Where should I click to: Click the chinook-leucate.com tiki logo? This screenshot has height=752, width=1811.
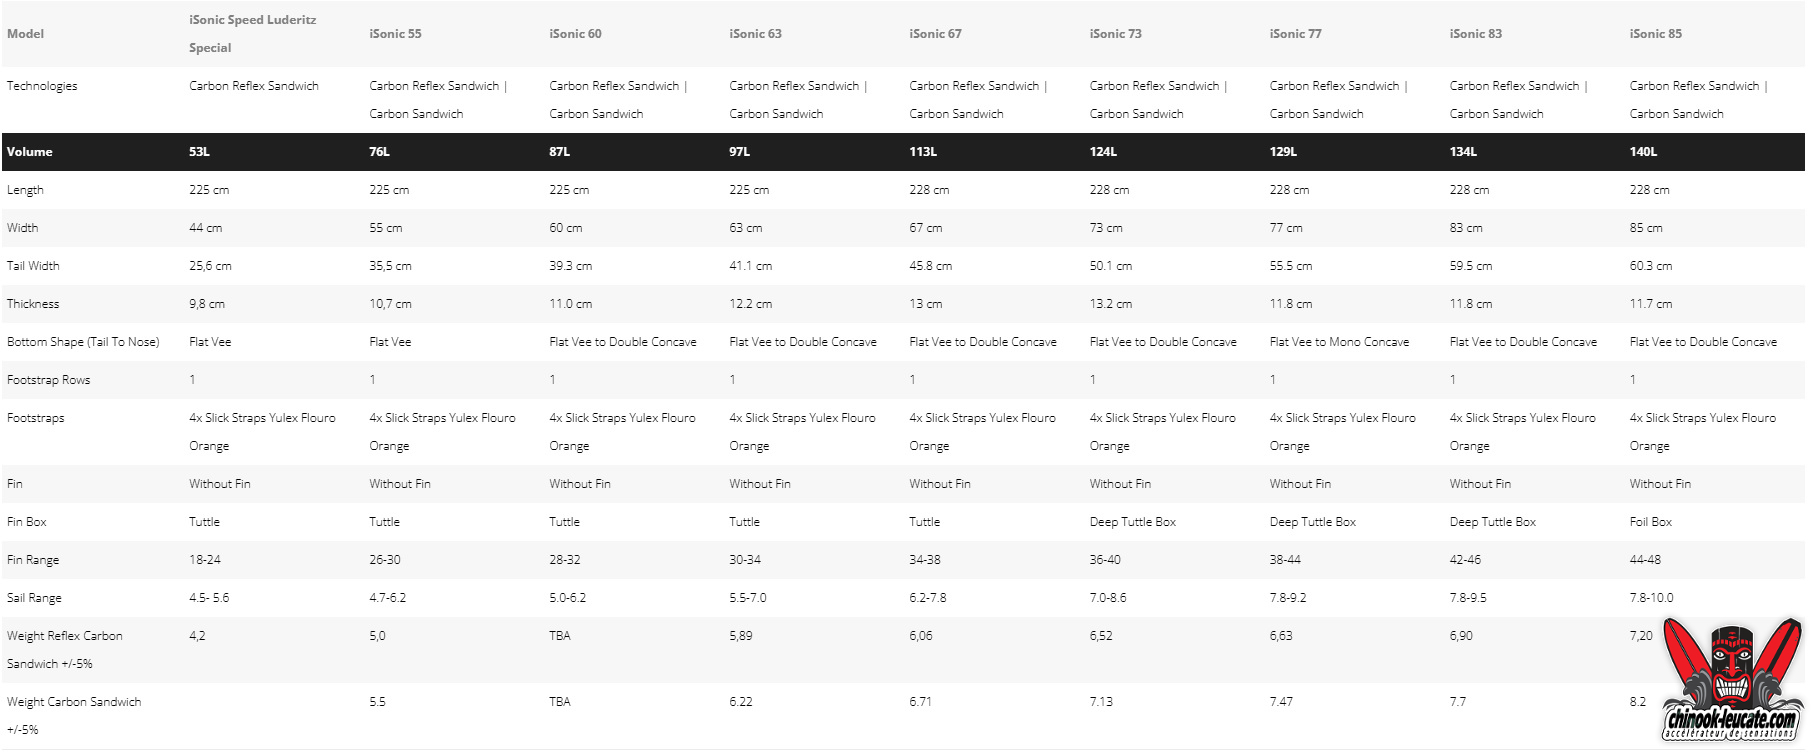click(x=1732, y=680)
